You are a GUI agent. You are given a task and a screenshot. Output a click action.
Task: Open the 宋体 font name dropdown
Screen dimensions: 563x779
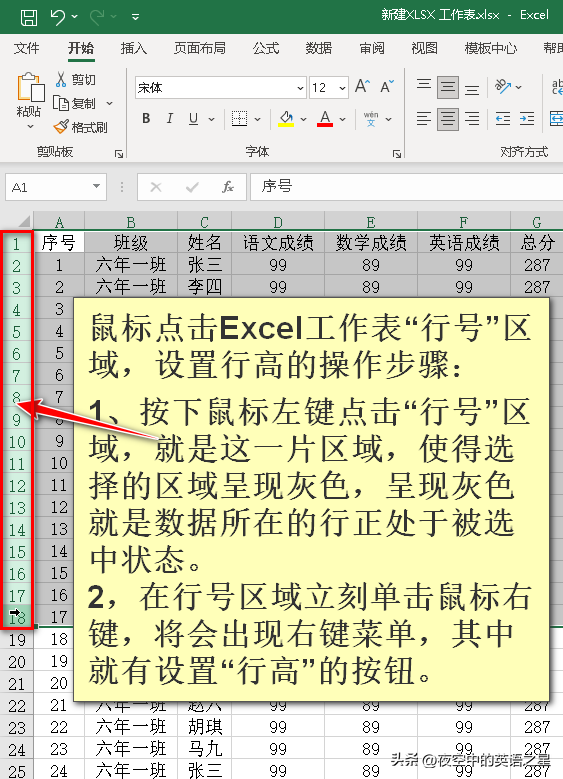tap(300, 88)
